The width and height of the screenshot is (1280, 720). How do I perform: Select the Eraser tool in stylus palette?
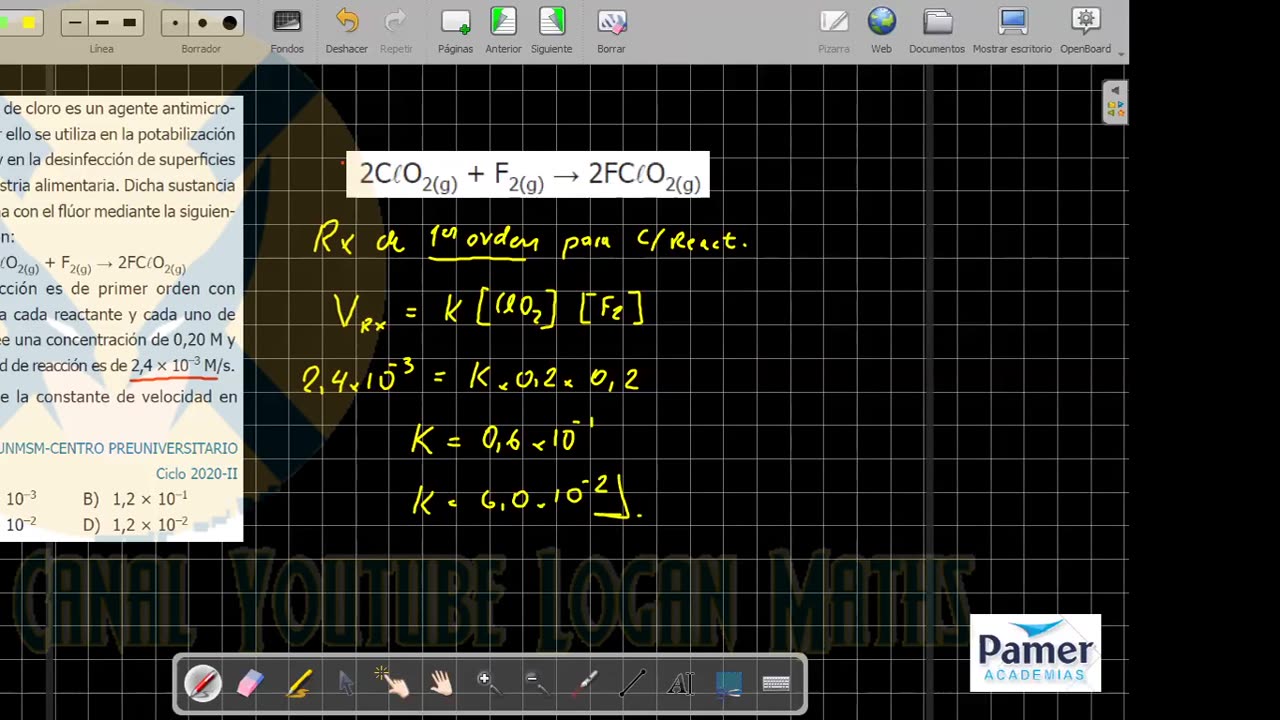pyautogui.click(x=250, y=684)
